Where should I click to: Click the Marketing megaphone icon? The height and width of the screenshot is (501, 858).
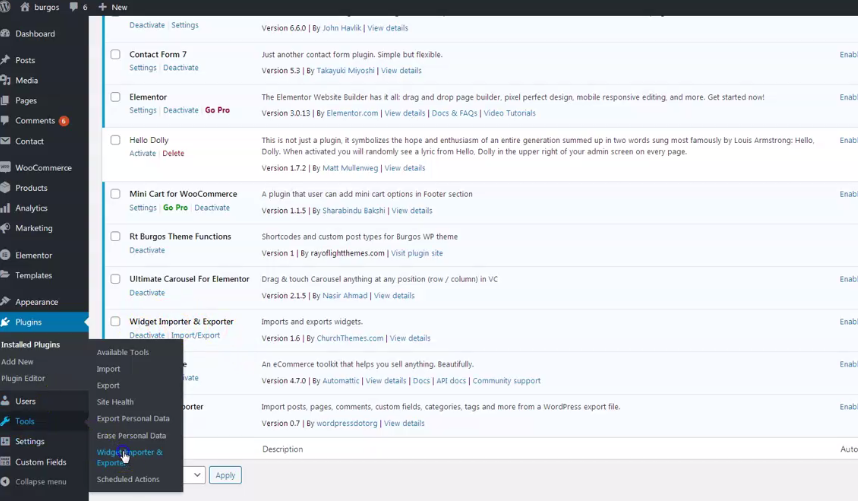(5, 228)
